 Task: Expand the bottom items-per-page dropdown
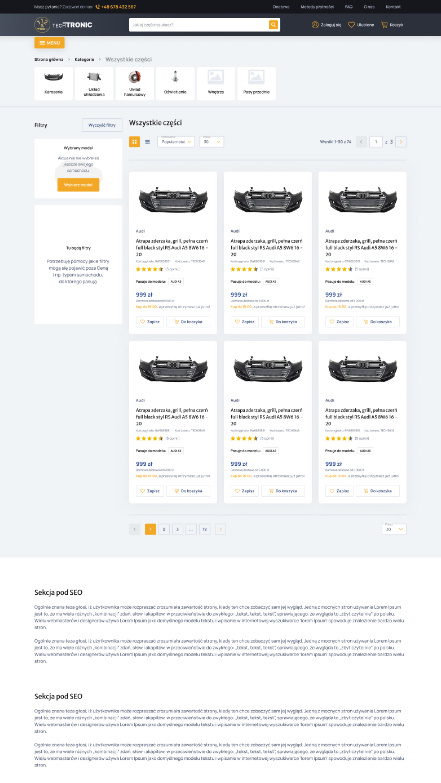(x=394, y=529)
